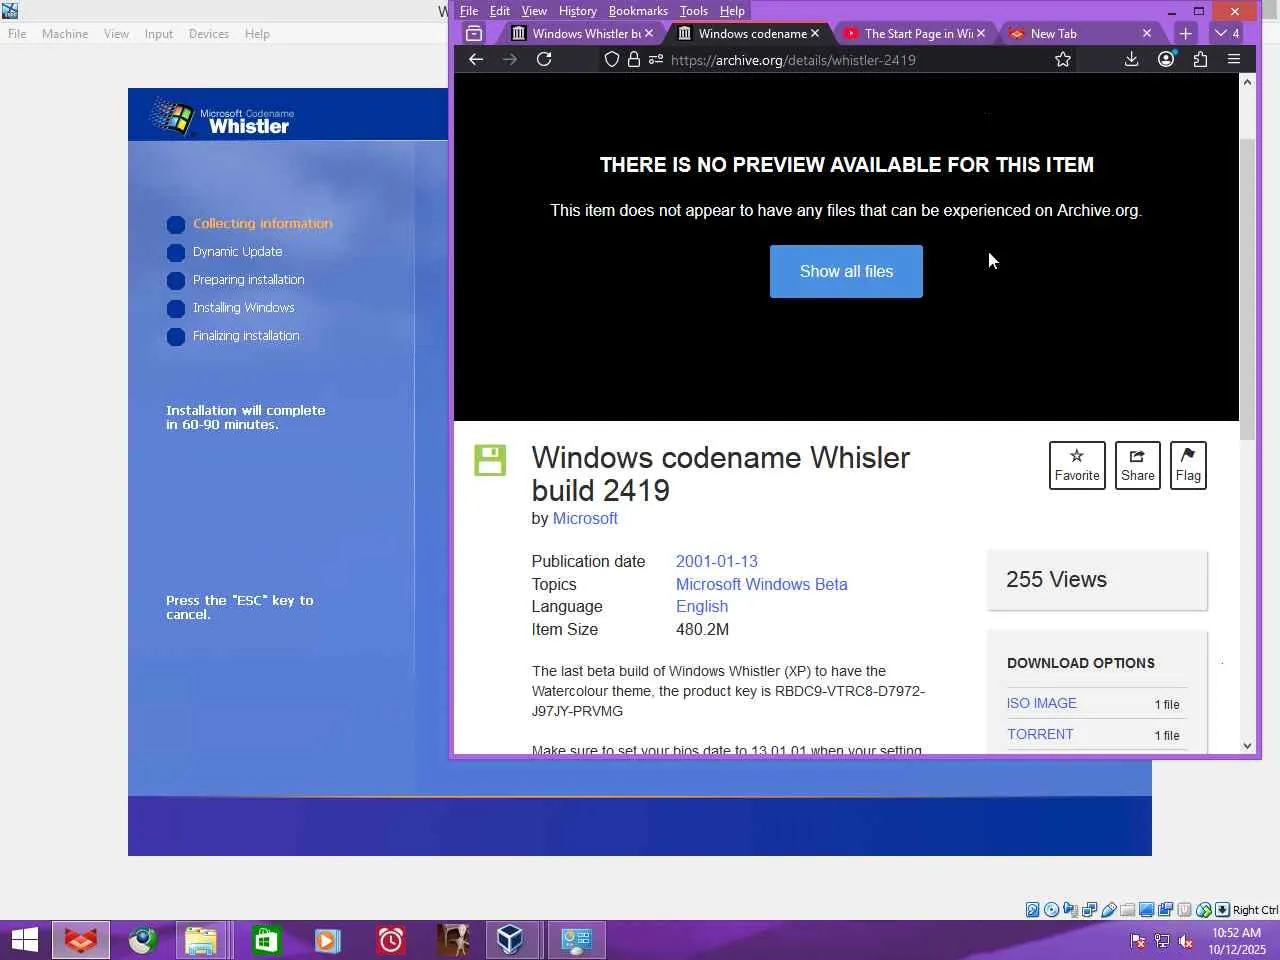This screenshot has width=1280, height=960.
Task: Open VirtualBox Input menu
Action: [158, 34]
